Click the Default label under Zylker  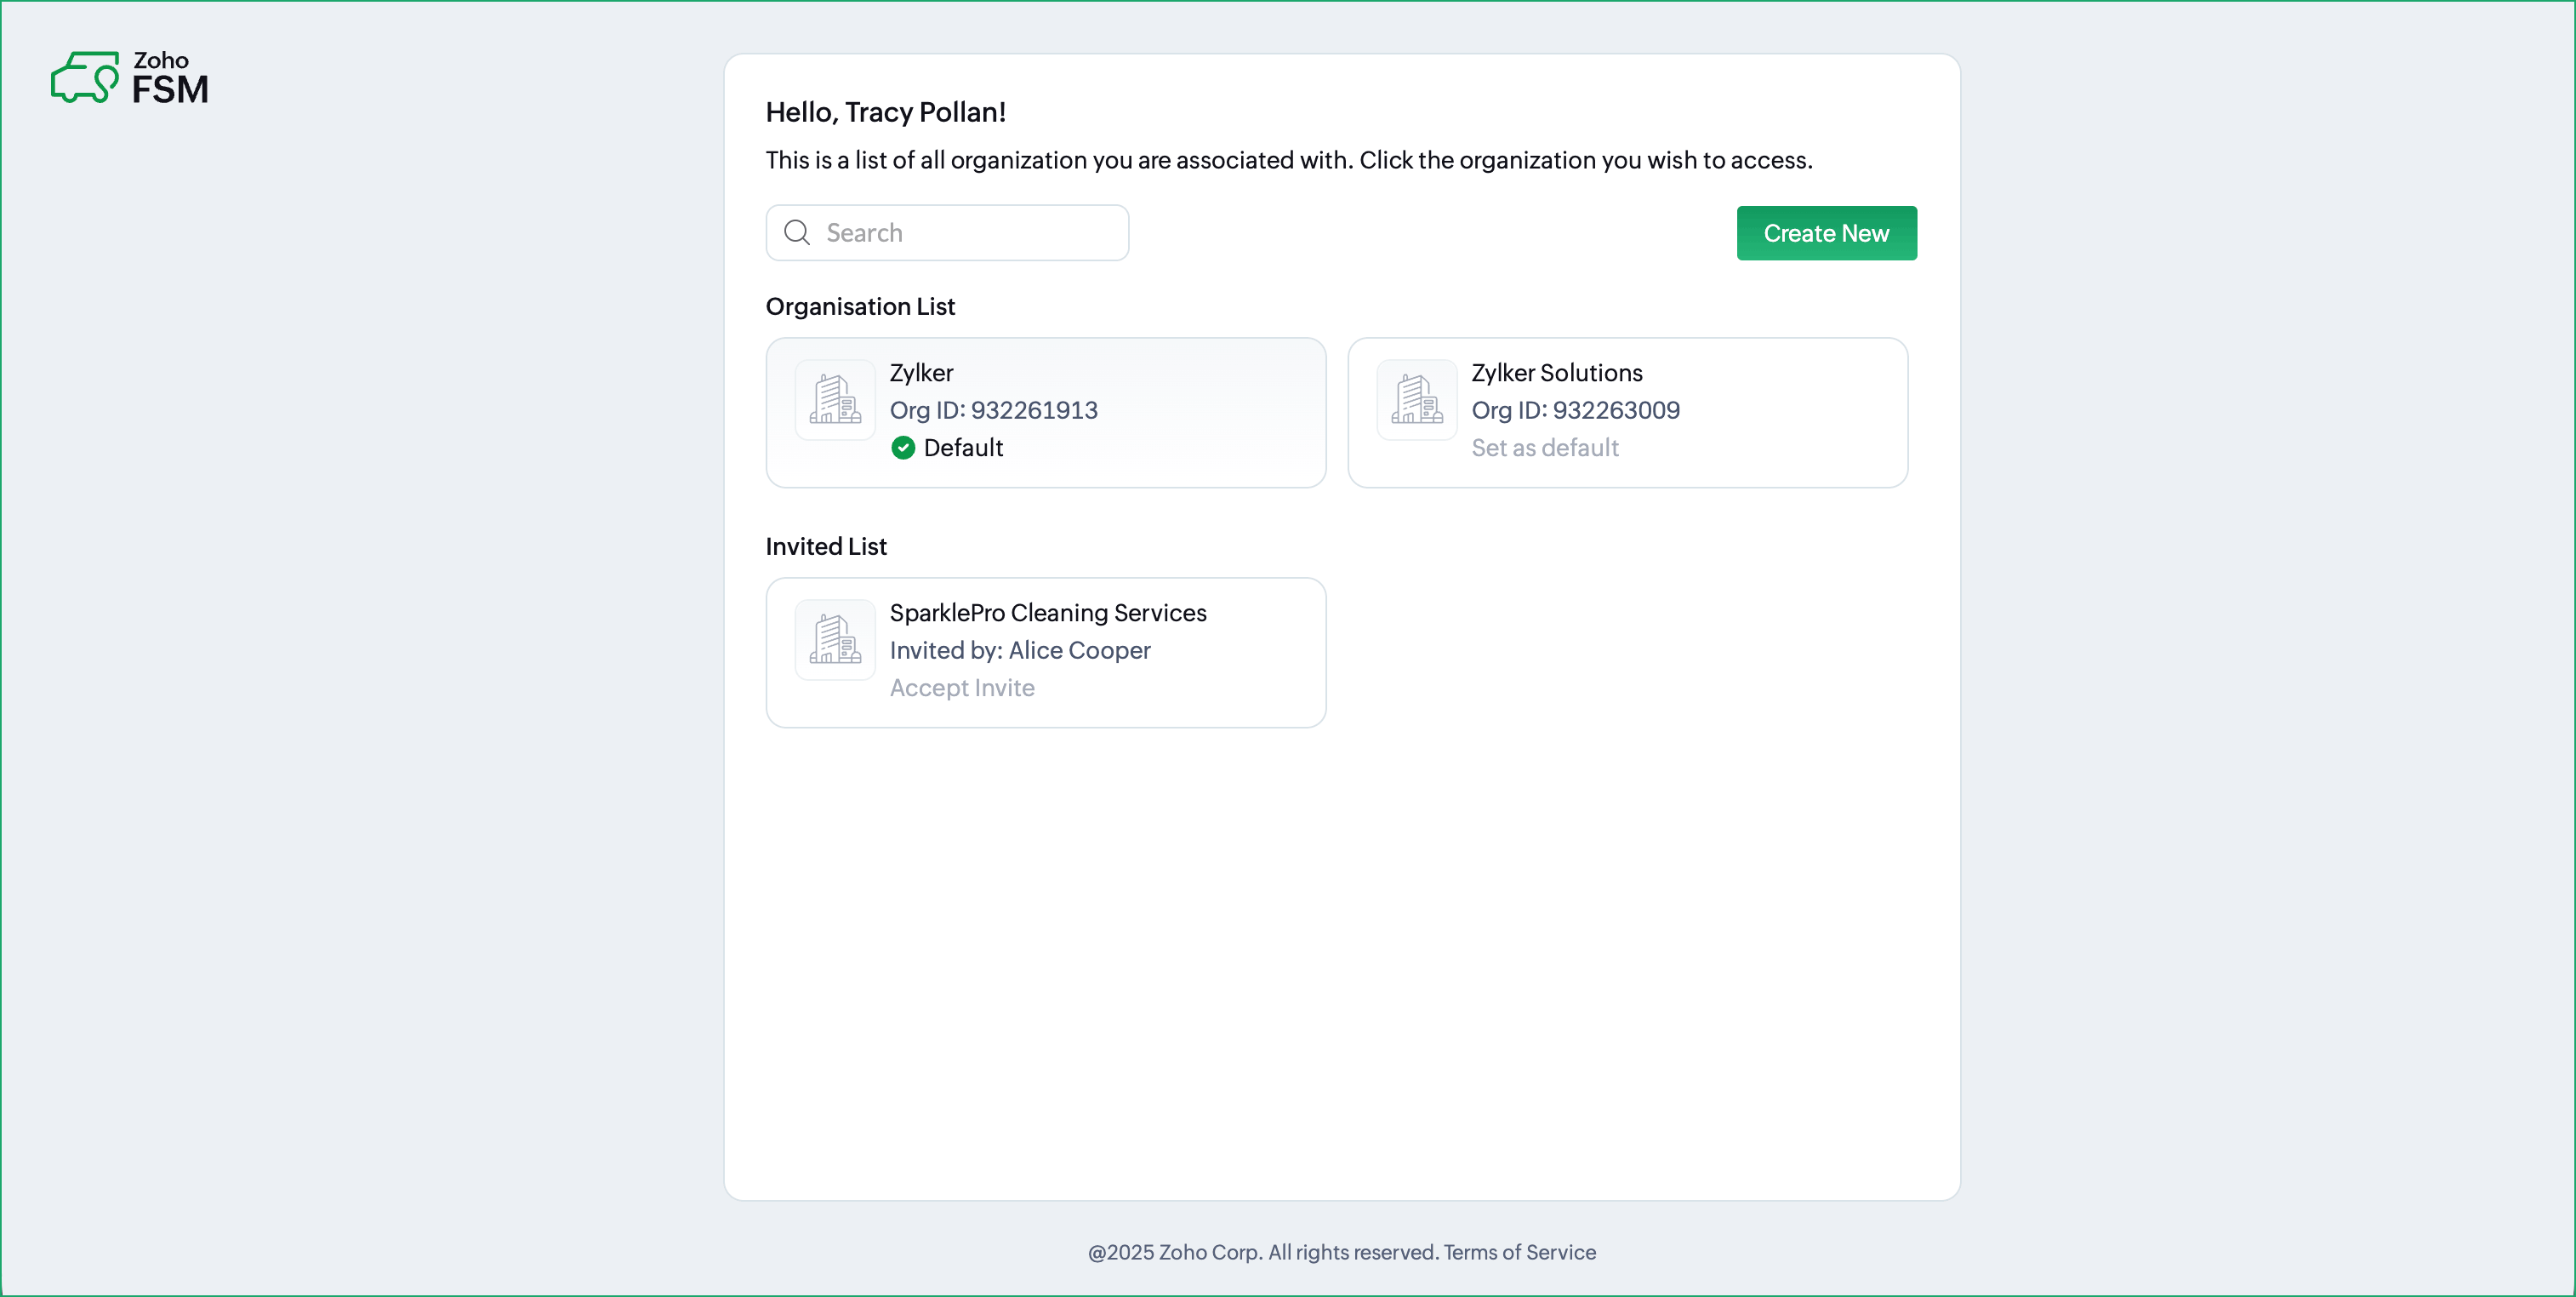coord(963,448)
